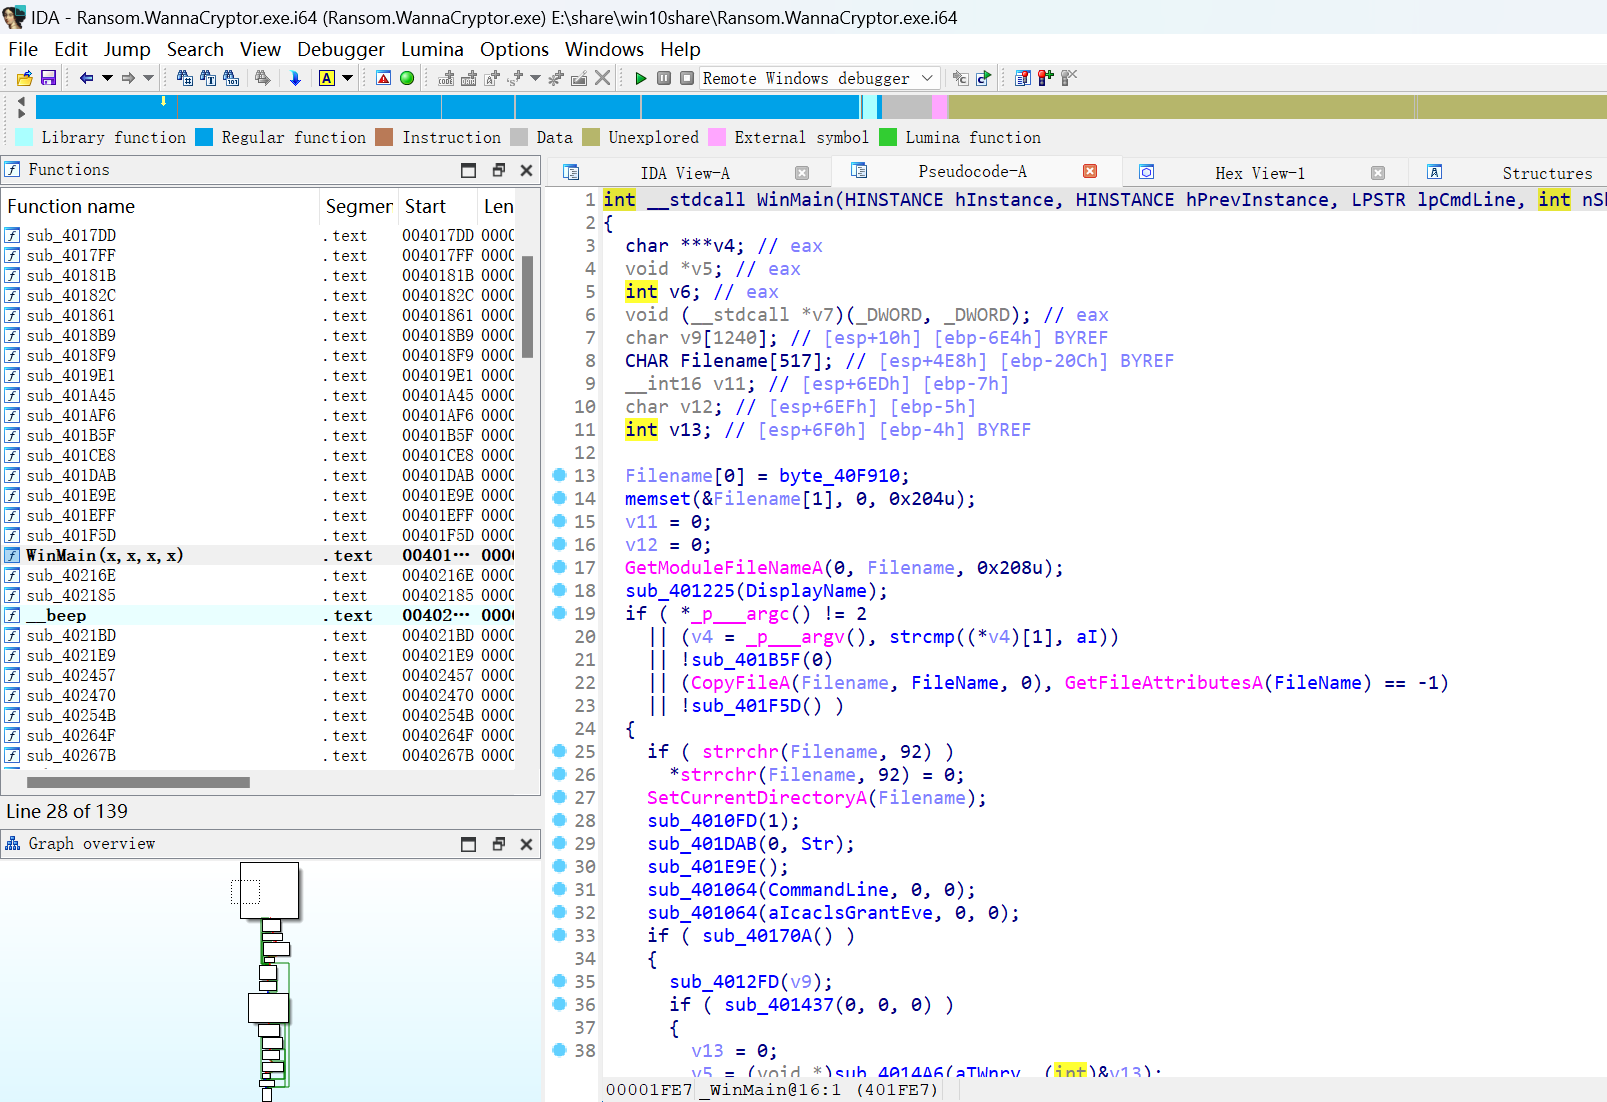This screenshot has width=1607, height=1102.
Task: Click the Save database icon
Action: [48, 78]
